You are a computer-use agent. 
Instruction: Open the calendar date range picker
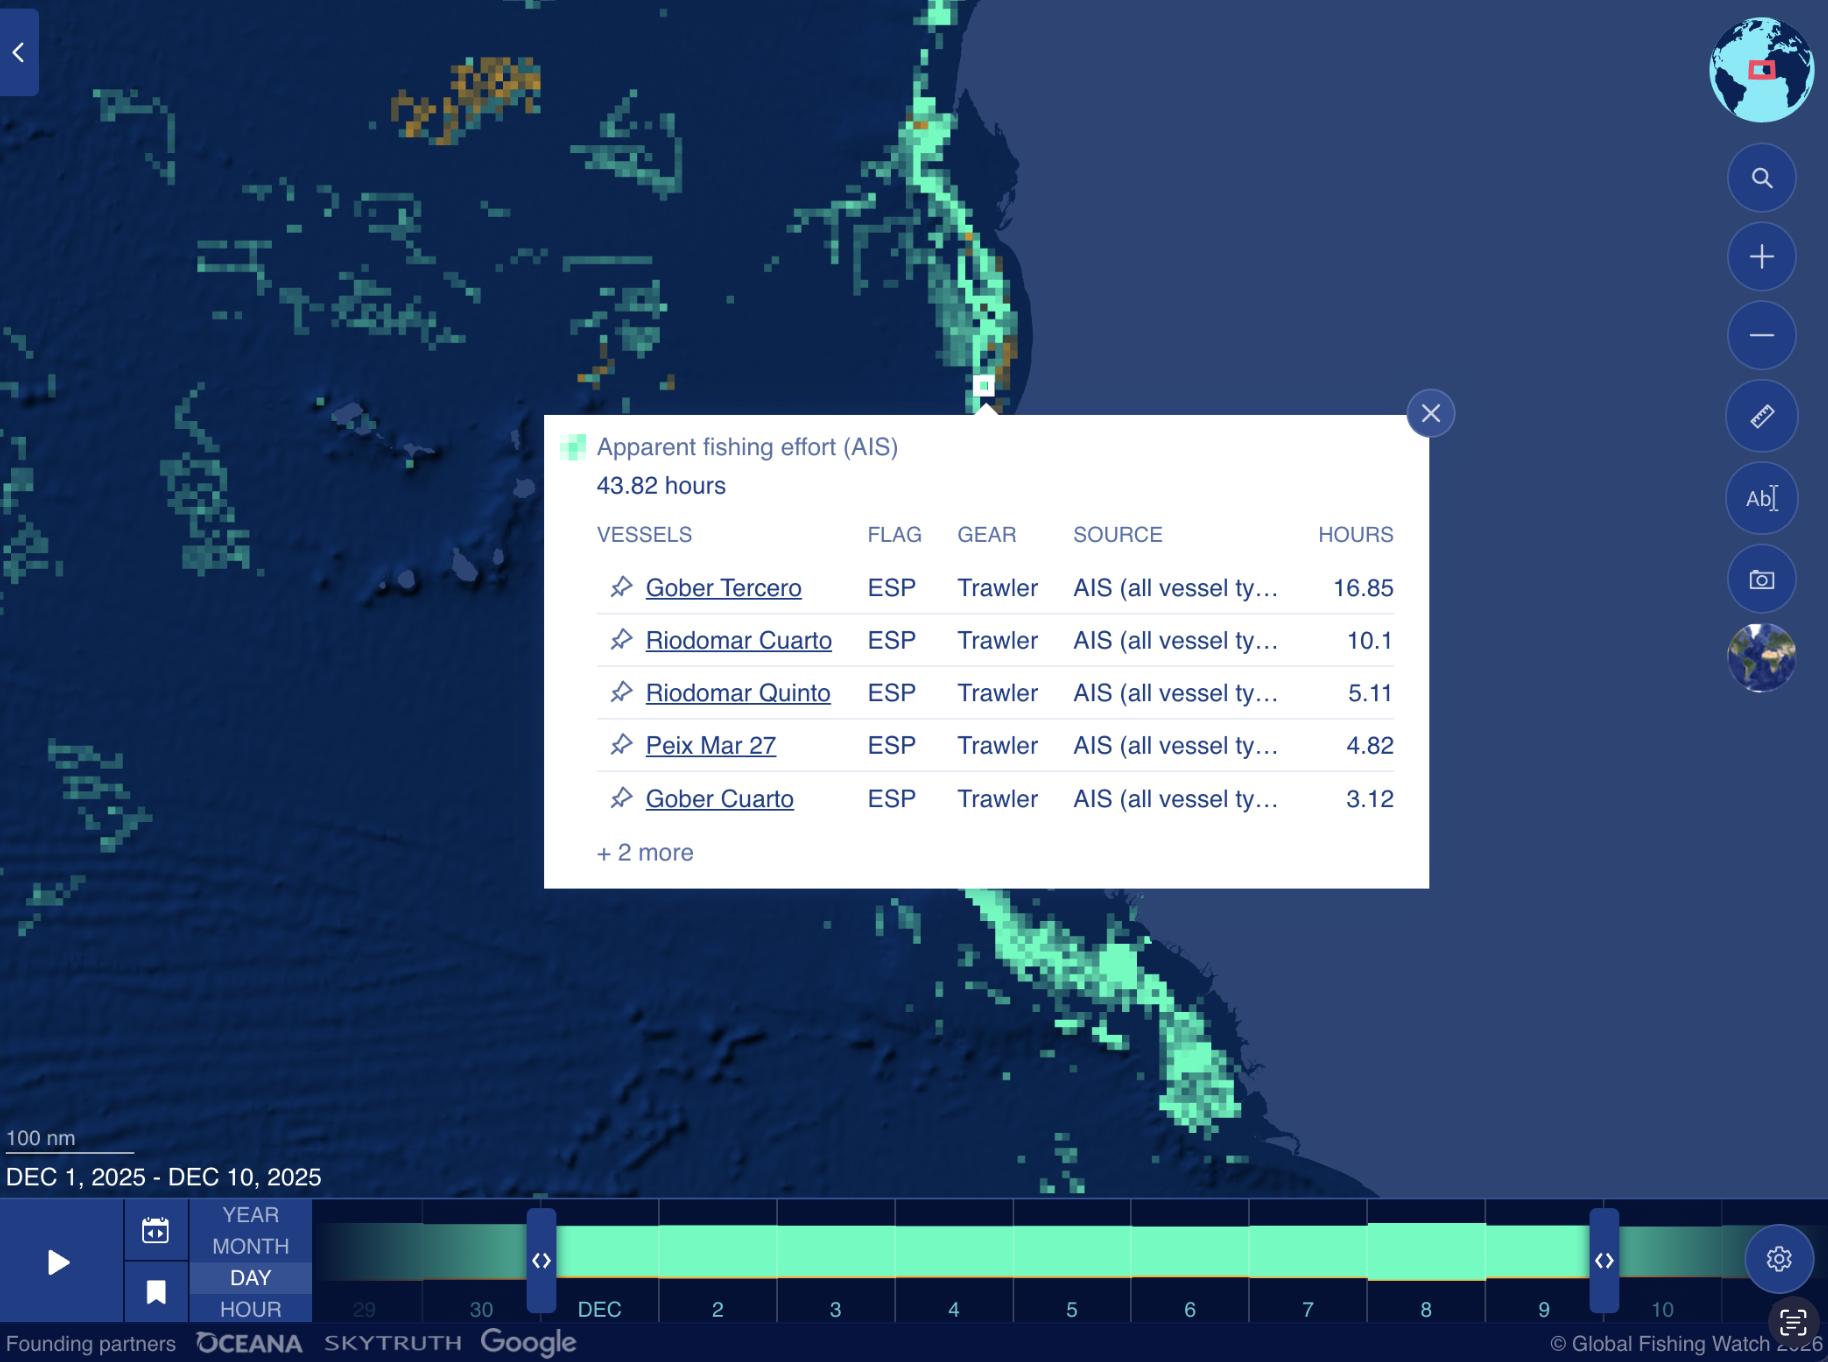(155, 1230)
